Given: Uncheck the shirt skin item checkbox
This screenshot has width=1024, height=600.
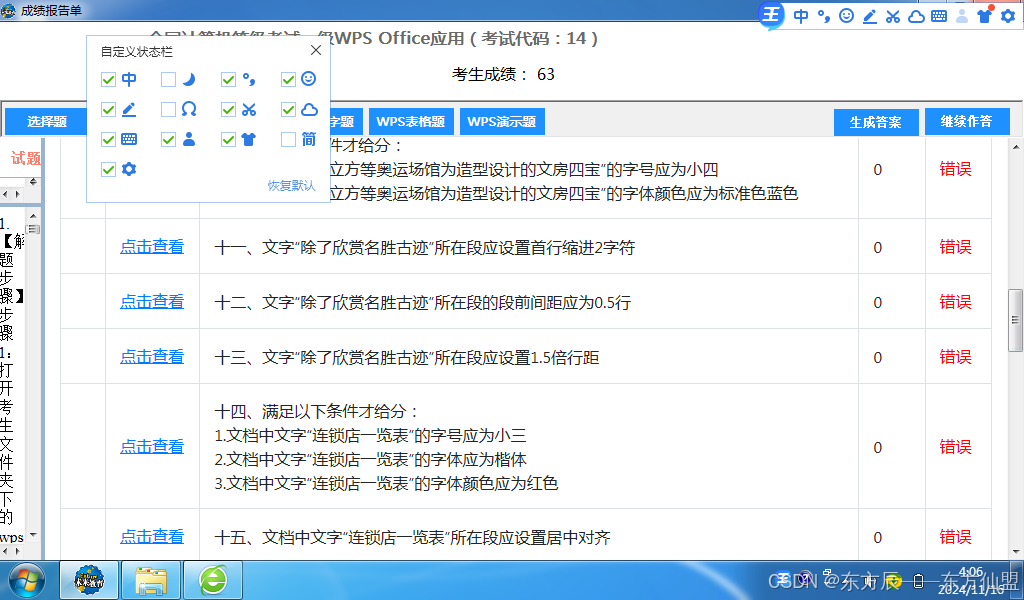Looking at the screenshot, I should click(x=228, y=140).
